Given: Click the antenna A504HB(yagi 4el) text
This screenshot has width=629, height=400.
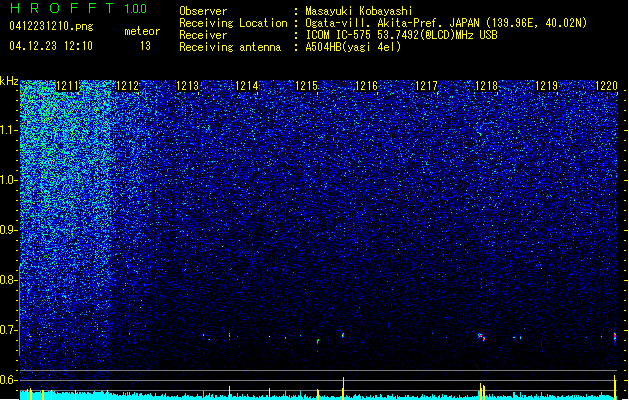Looking at the screenshot, I should pyautogui.click(x=353, y=47).
